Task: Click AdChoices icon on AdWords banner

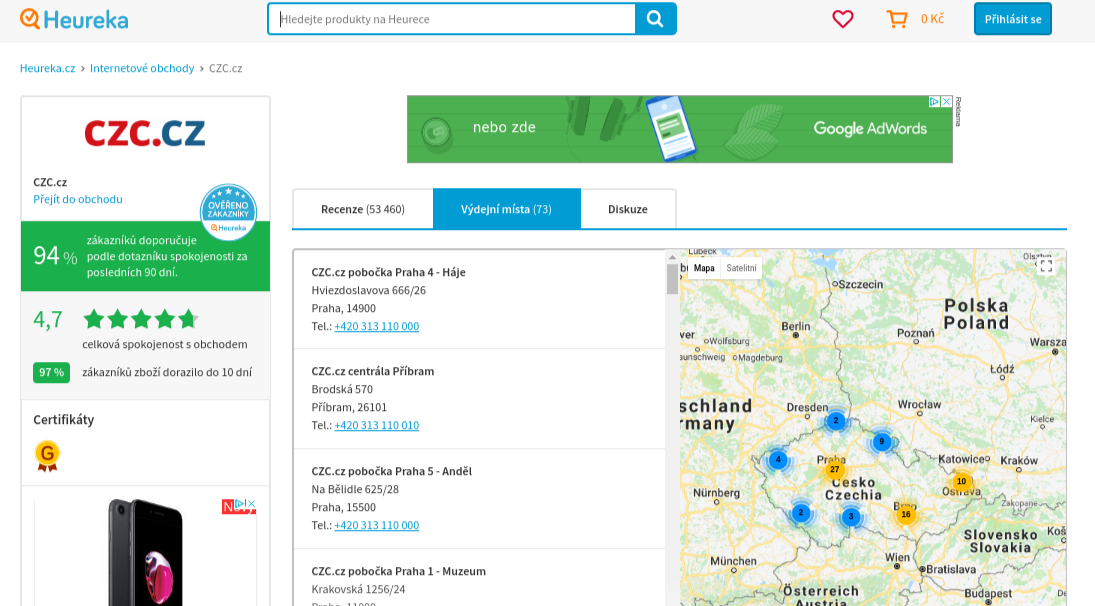Action: 934,102
